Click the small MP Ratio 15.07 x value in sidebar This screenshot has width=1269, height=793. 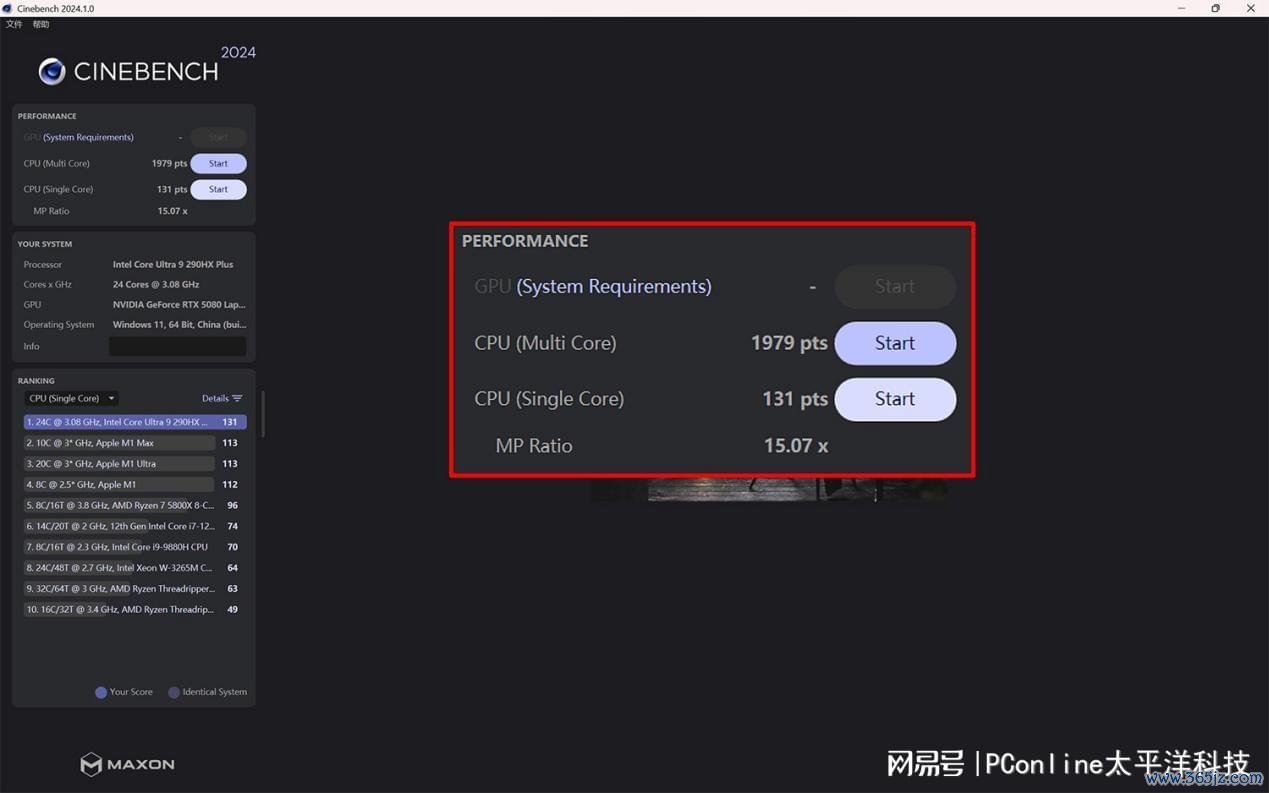[172, 211]
